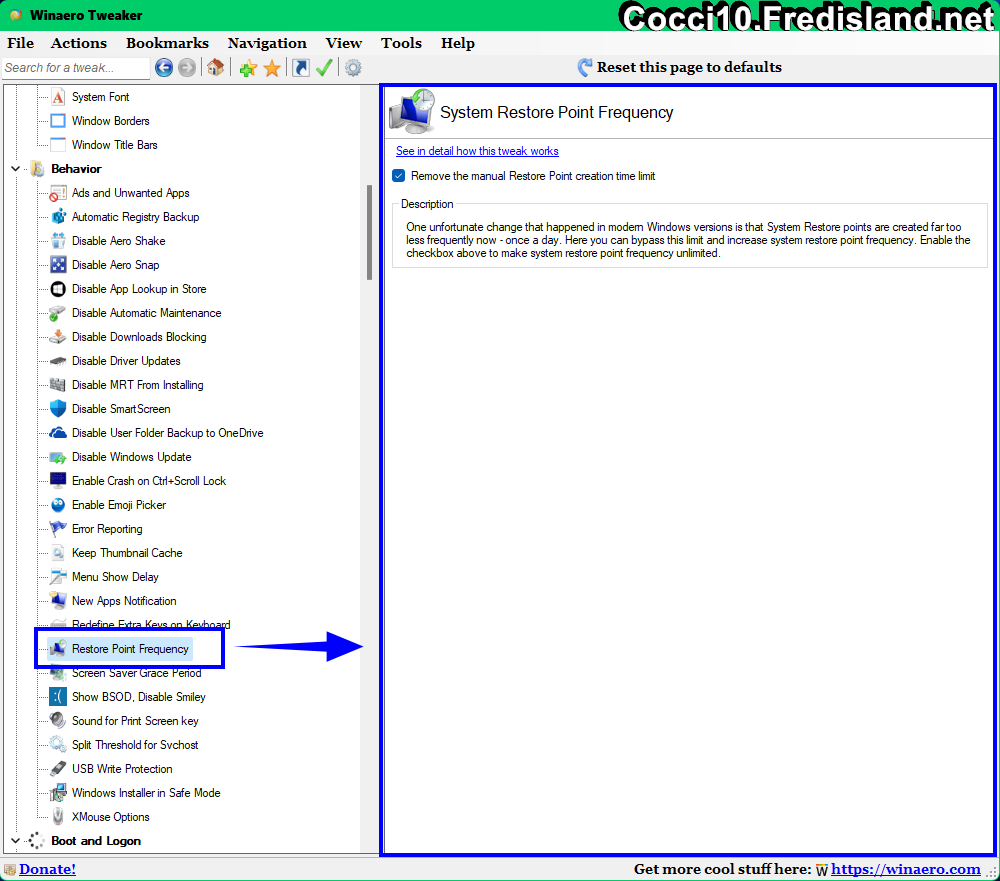Open the https://winaero.com link
Screen dimensions: 1000x881
pyautogui.click(x=906, y=869)
